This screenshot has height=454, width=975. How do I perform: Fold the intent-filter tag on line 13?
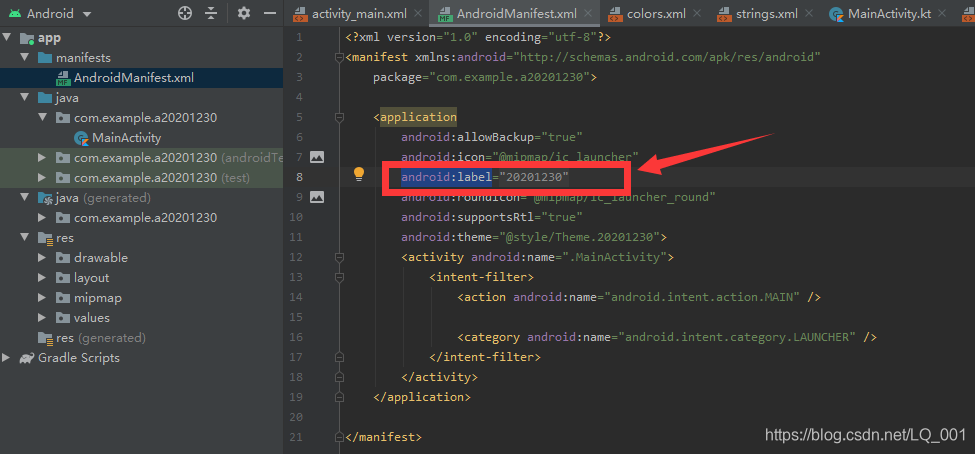pyautogui.click(x=339, y=277)
